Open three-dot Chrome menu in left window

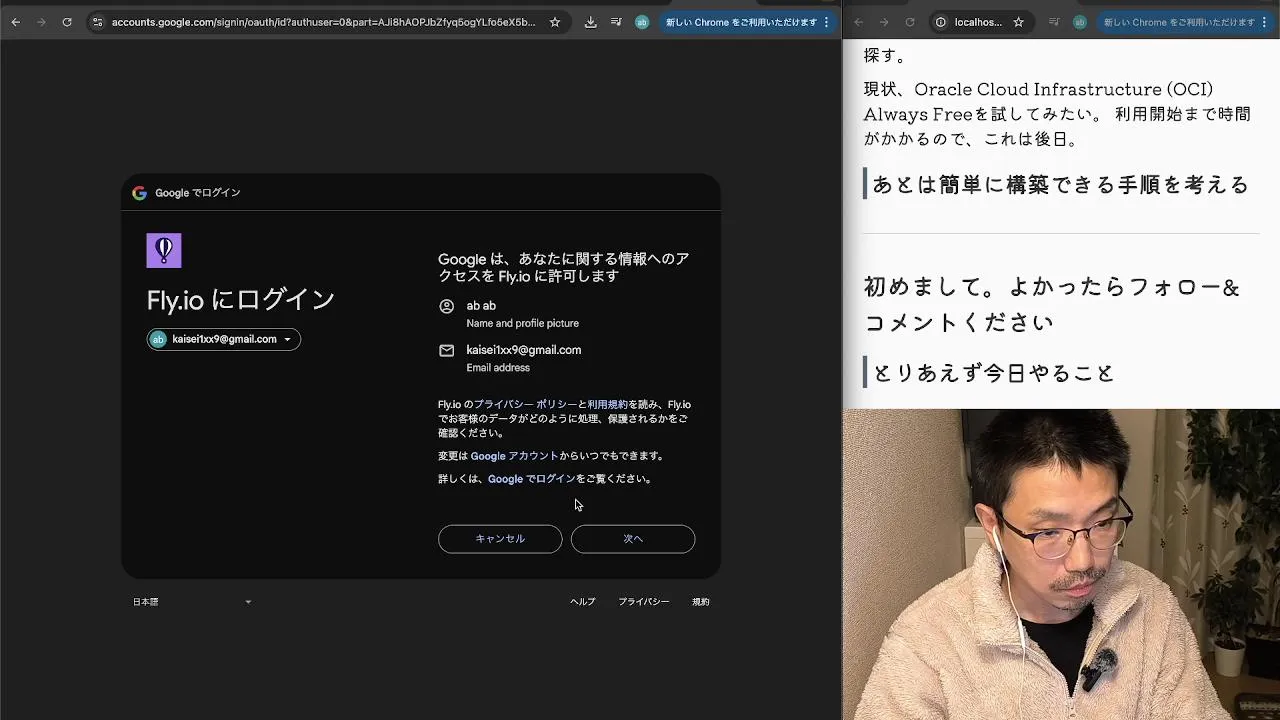[827, 22]
